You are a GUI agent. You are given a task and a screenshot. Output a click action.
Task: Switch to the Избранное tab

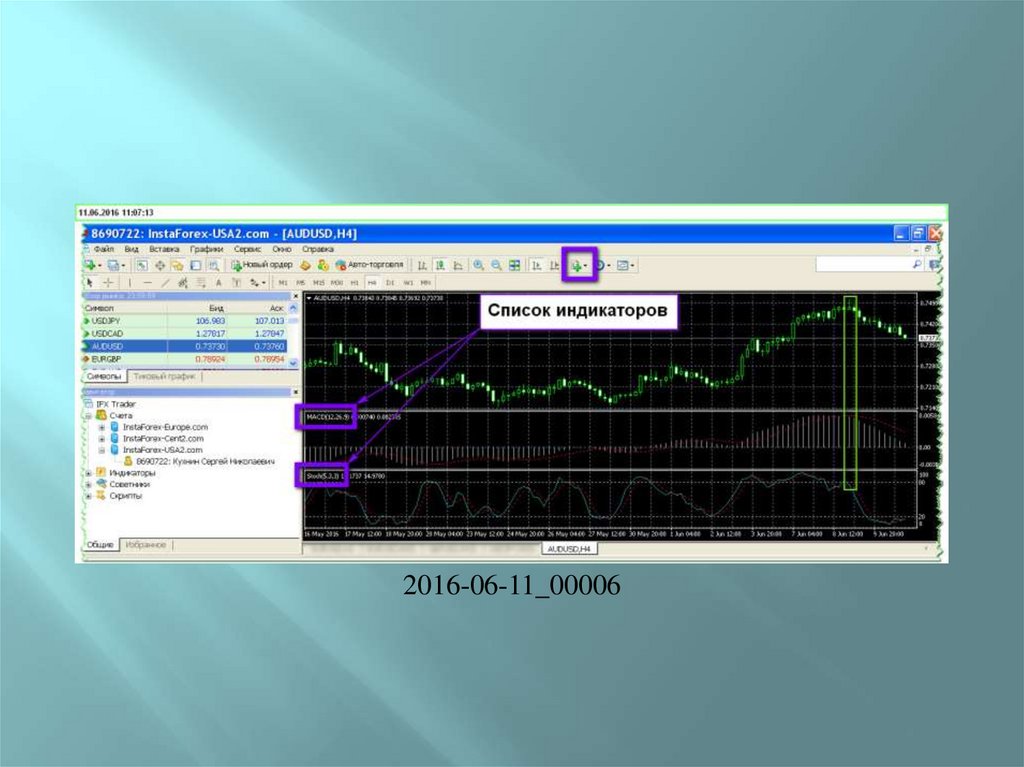146,545
